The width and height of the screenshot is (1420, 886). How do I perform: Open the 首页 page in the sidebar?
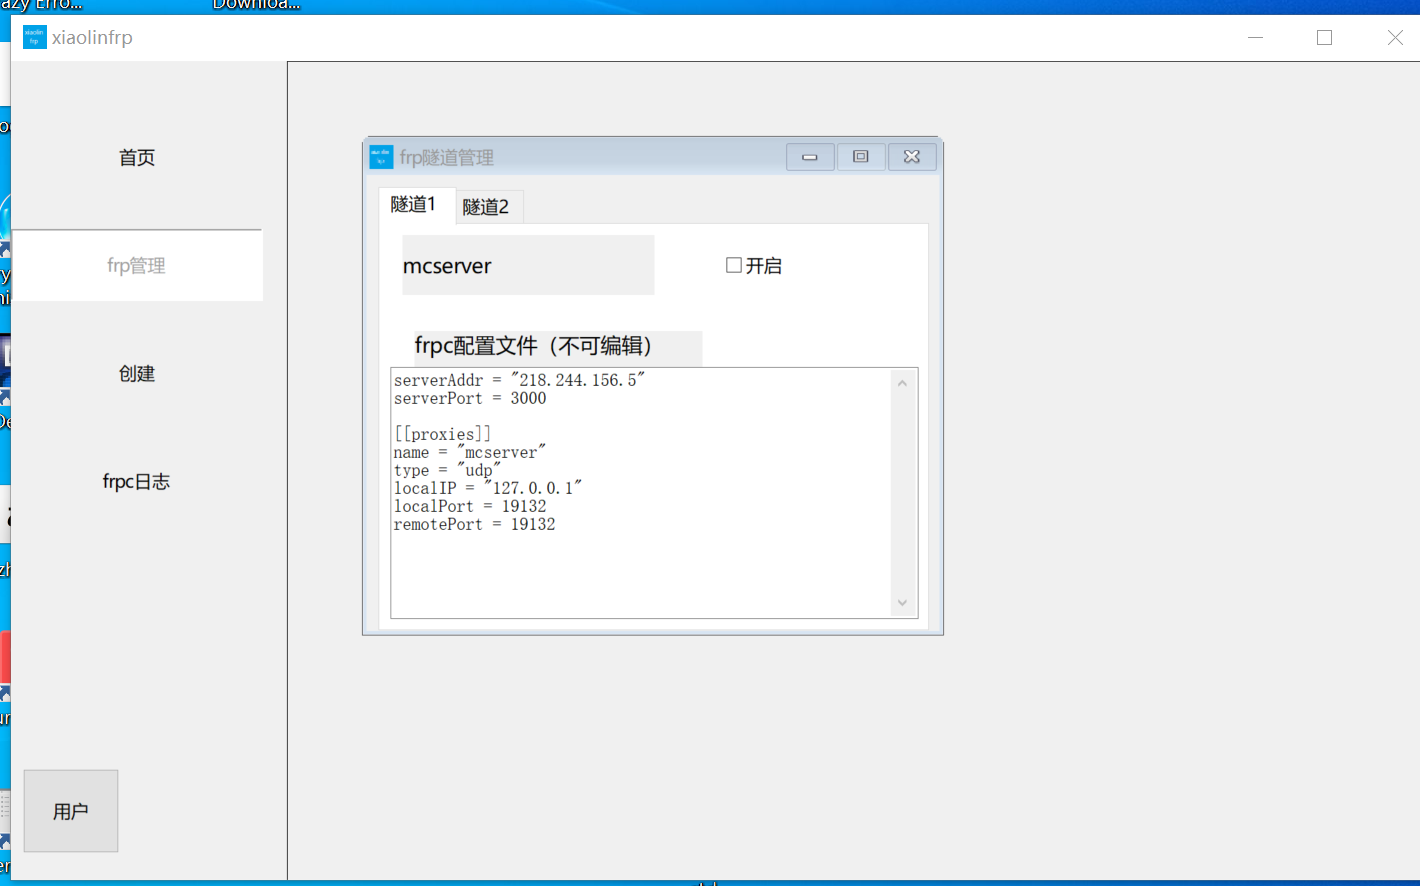click(136, 157)
